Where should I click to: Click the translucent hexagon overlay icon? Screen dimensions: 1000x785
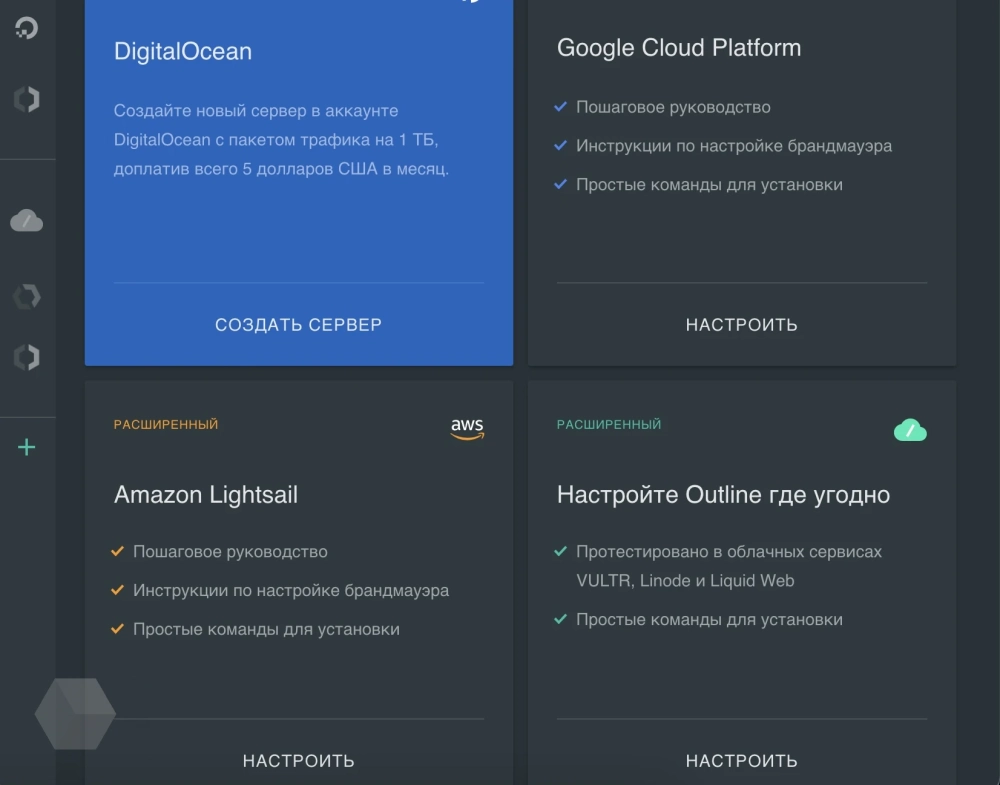(75, 713)
